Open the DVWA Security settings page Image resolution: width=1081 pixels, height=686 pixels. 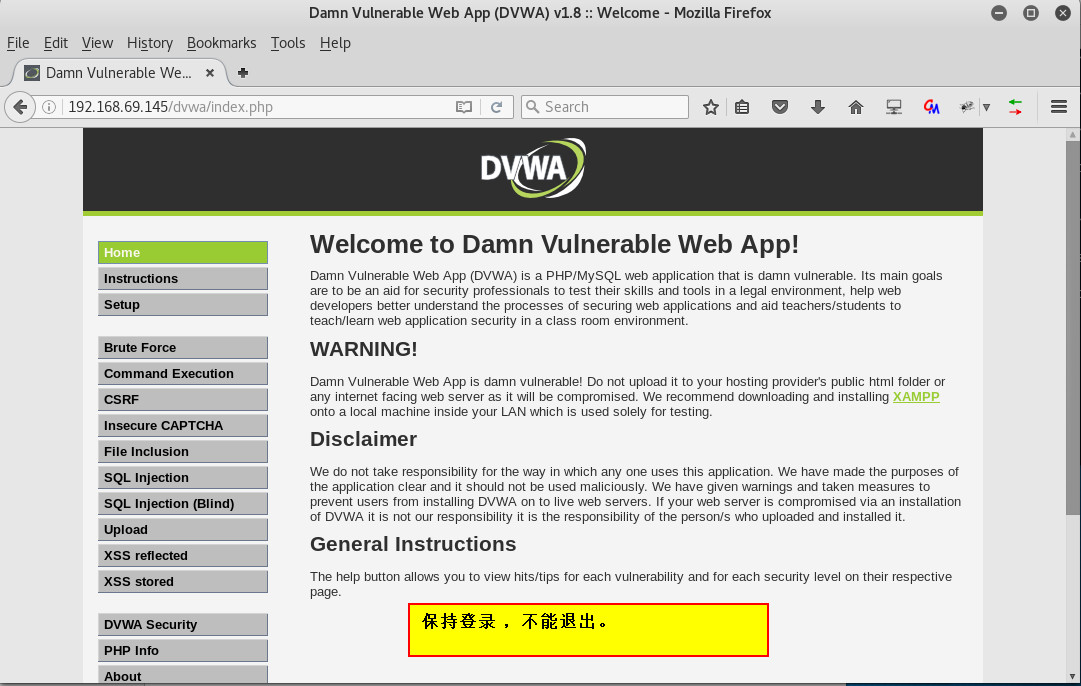(183, 625)
